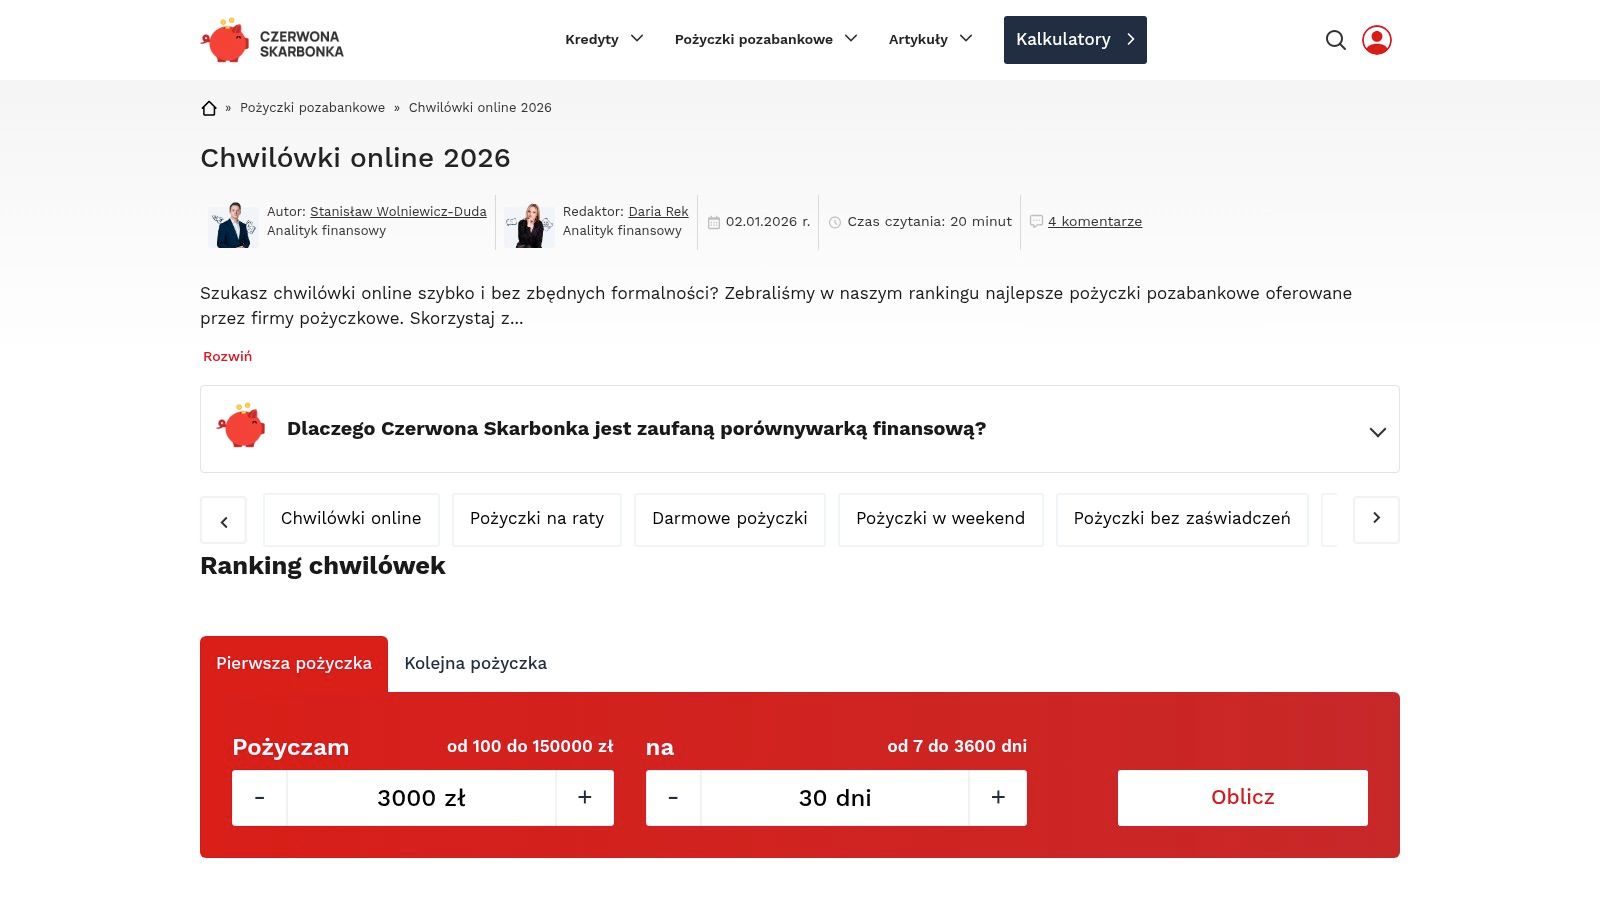Choose the Pożyczki bez zaświadczeń category
Viewport: 1600px width, 900px height.
point(1182,519)
